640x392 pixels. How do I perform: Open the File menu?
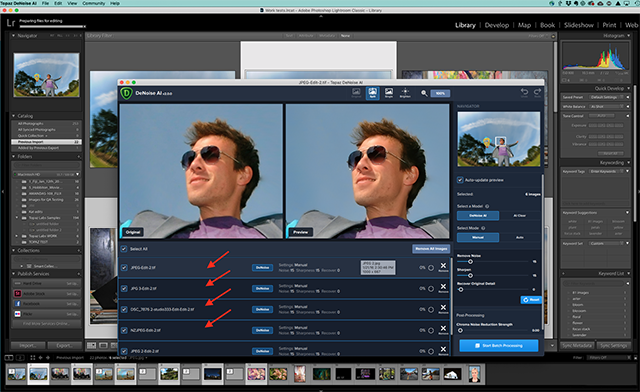point(45,3)
